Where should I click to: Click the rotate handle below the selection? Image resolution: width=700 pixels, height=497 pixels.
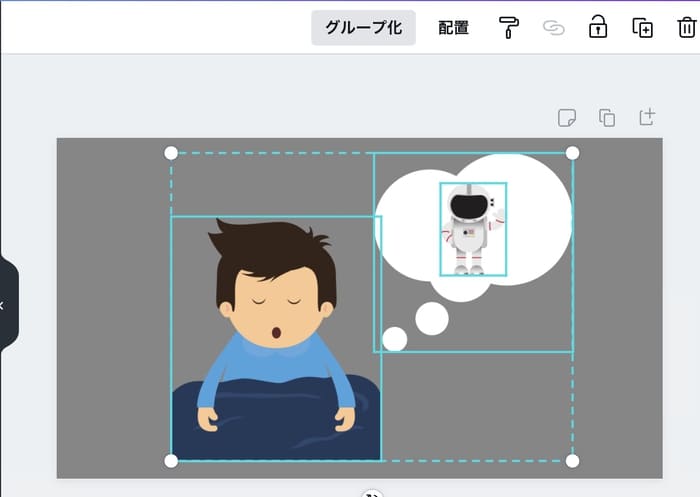pyautogui.click(x=372, y=493)
